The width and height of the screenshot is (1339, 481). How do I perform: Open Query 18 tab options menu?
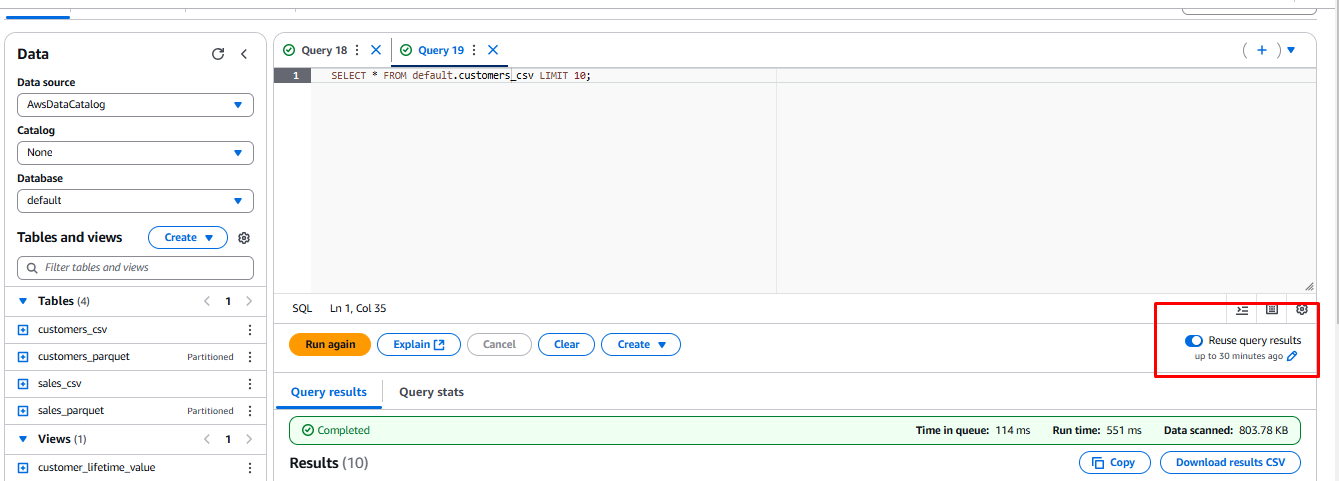coord(357,50)
